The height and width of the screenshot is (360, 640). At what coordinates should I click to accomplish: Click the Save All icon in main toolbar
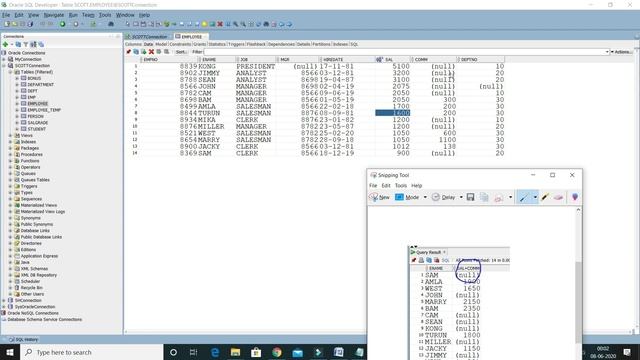tap(30, 24)
